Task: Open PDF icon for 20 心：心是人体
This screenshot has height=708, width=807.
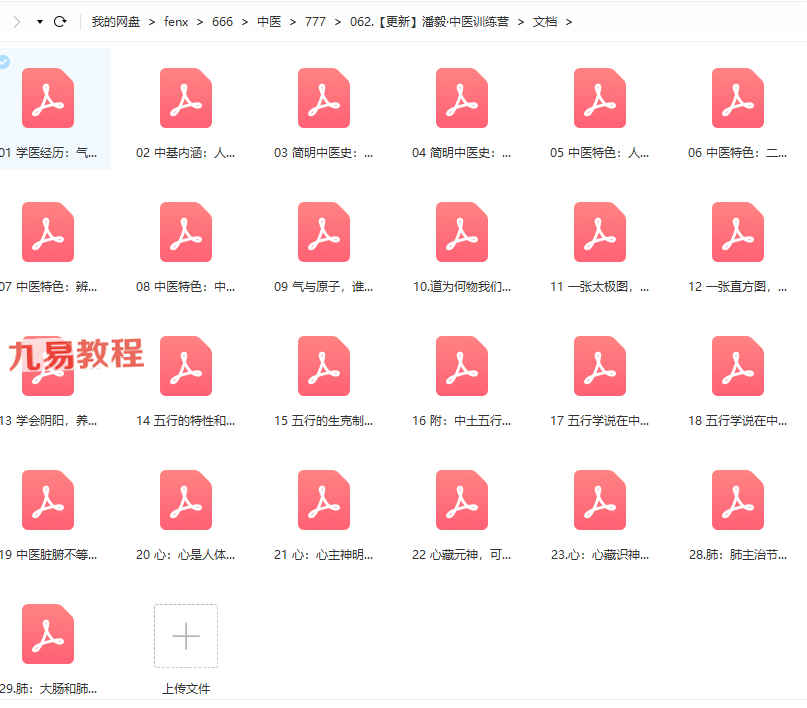Action: [186, 500]
